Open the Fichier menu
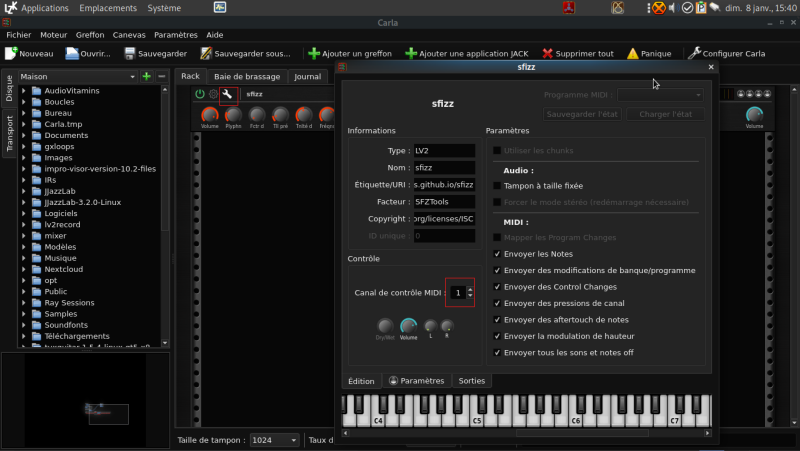Viewport: 800px width, 451px height. [19, 35]
